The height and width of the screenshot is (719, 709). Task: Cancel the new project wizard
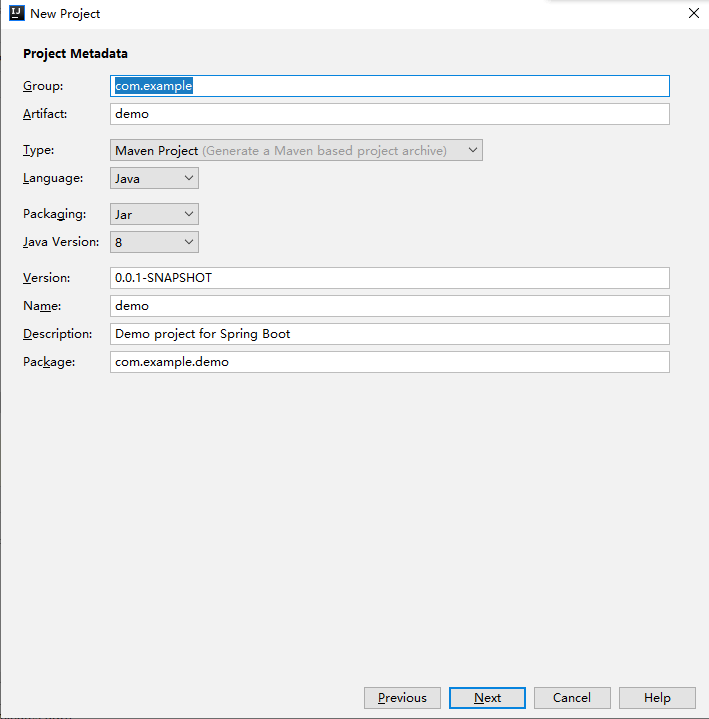pyautogui.click(x=572, y=698)
